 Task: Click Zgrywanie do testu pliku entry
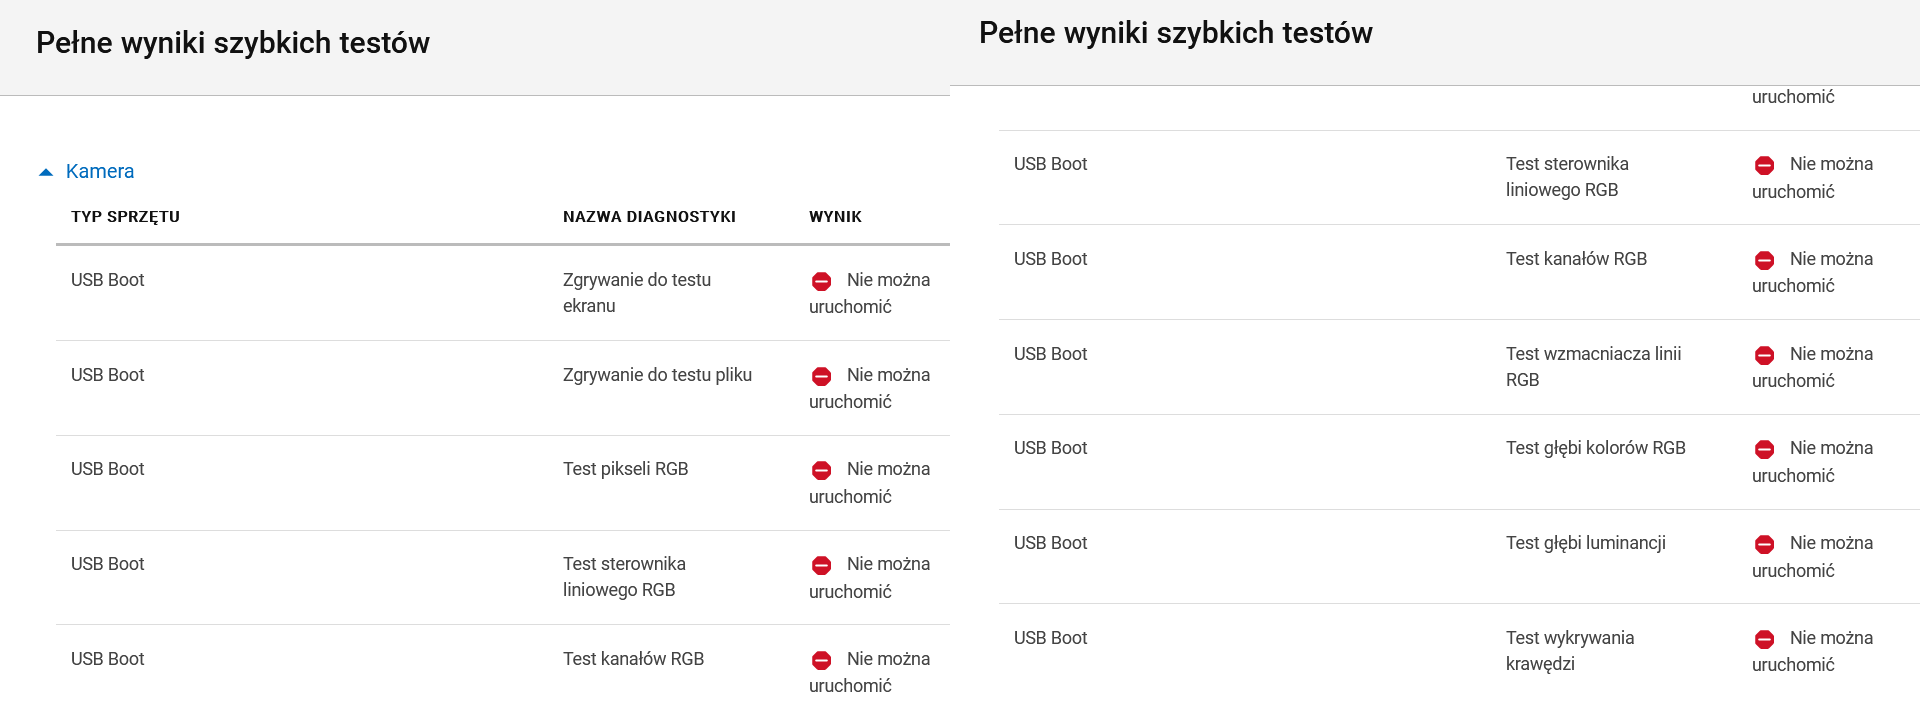click(x=657, y=375)
